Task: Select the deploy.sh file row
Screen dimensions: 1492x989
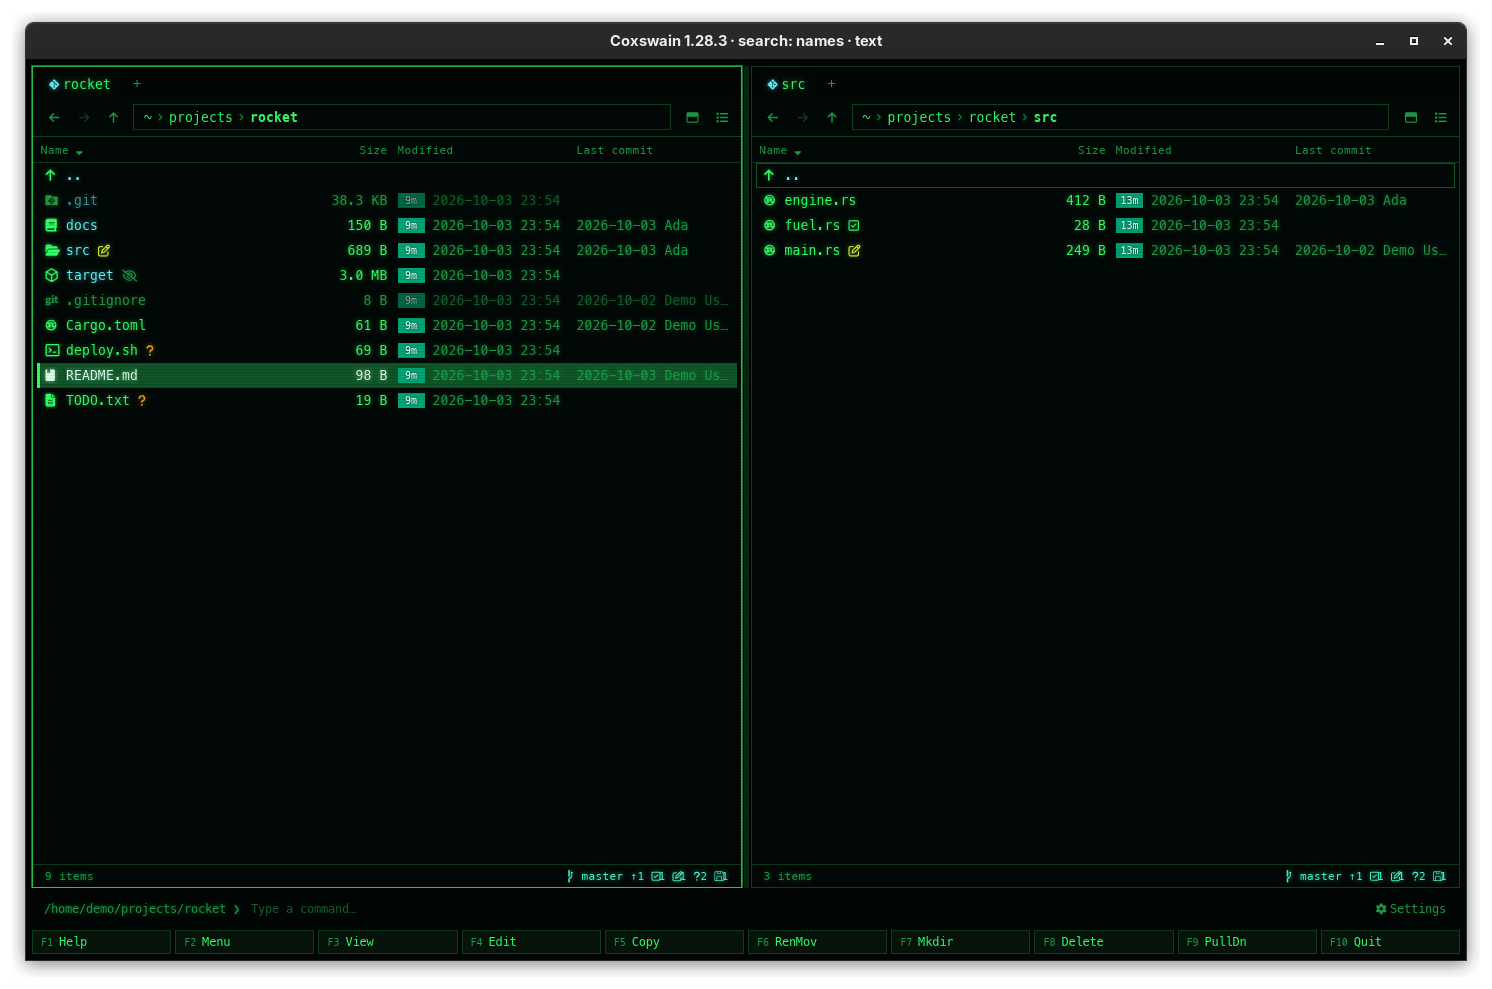Action: click(388, 351)
